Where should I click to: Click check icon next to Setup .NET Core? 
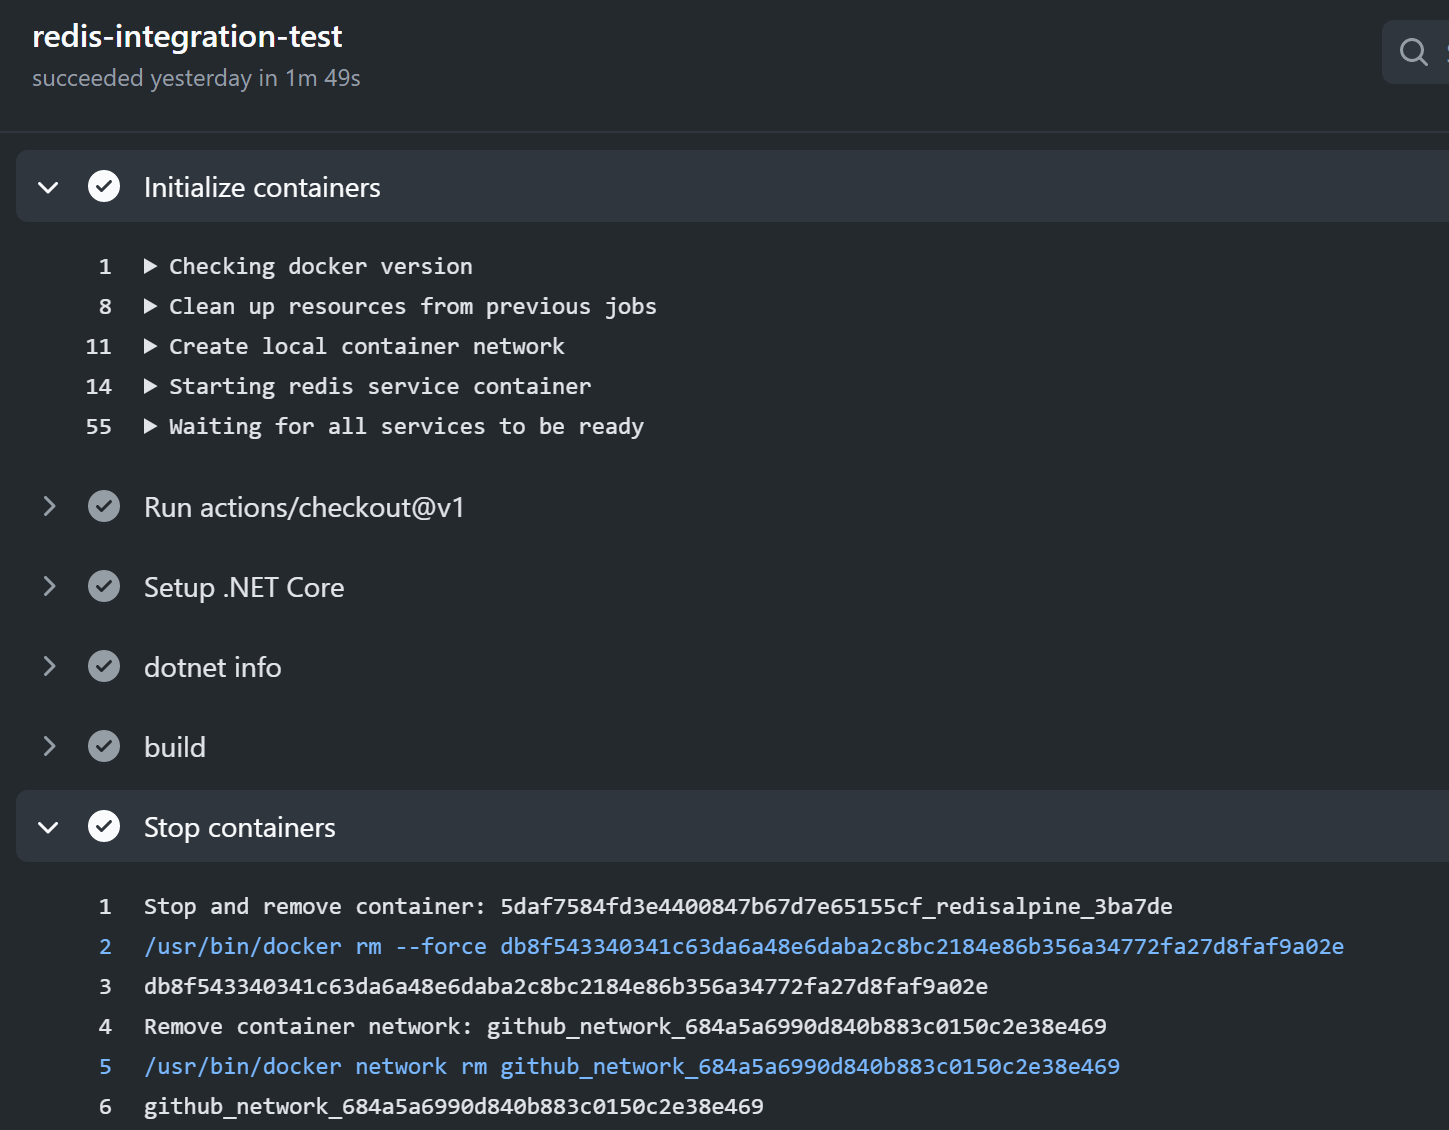(x=104, y=587)
